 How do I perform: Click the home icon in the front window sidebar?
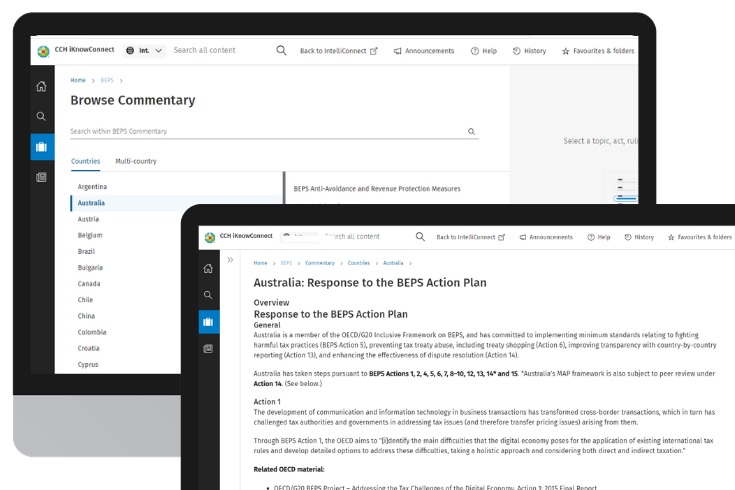[x=208, y=268]
